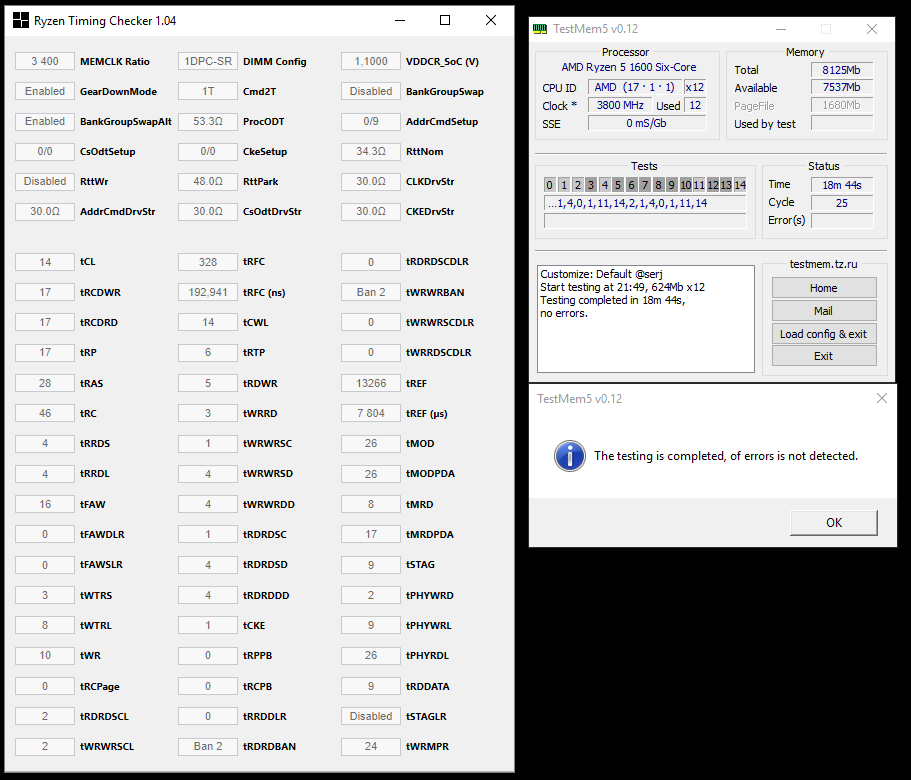Click the tWTRL value 8
The image size is (911, 780).
click(x=45, y=625)
